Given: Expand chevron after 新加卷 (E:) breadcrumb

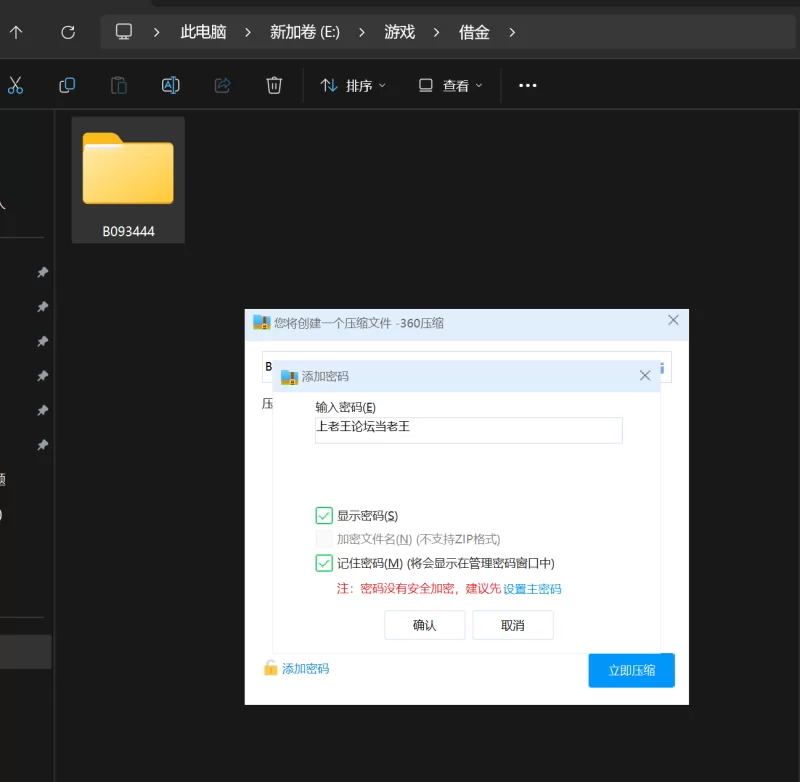Looking at the screenshot, I should coord(362,33).
